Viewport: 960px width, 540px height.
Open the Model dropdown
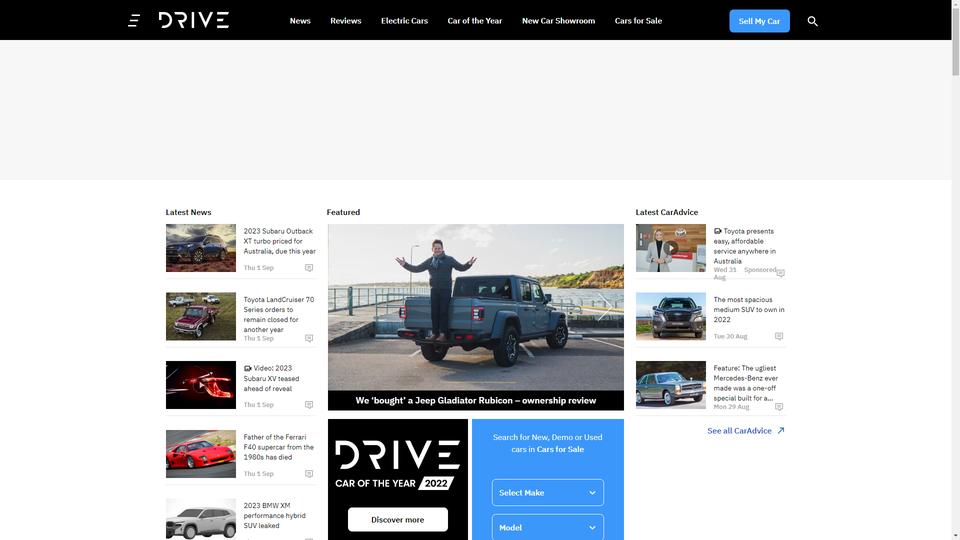point(547,527)
